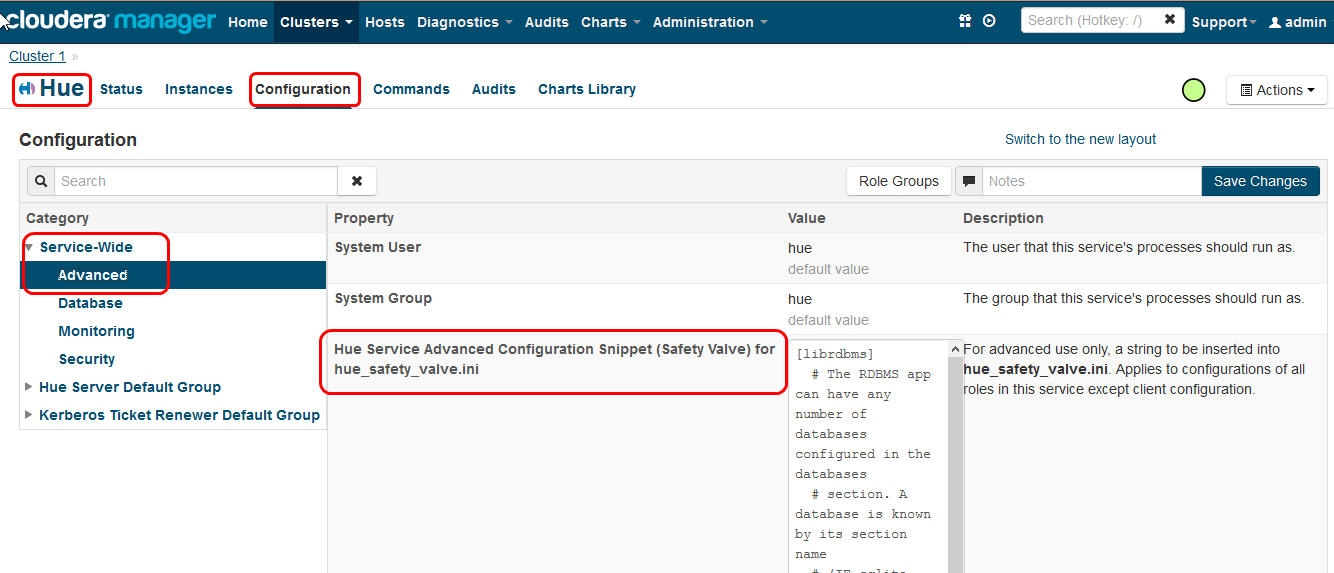The width and height of the screenshot is (1334, 573).
Task: Switch to the Commands tab
Action: tap(411, 89)
